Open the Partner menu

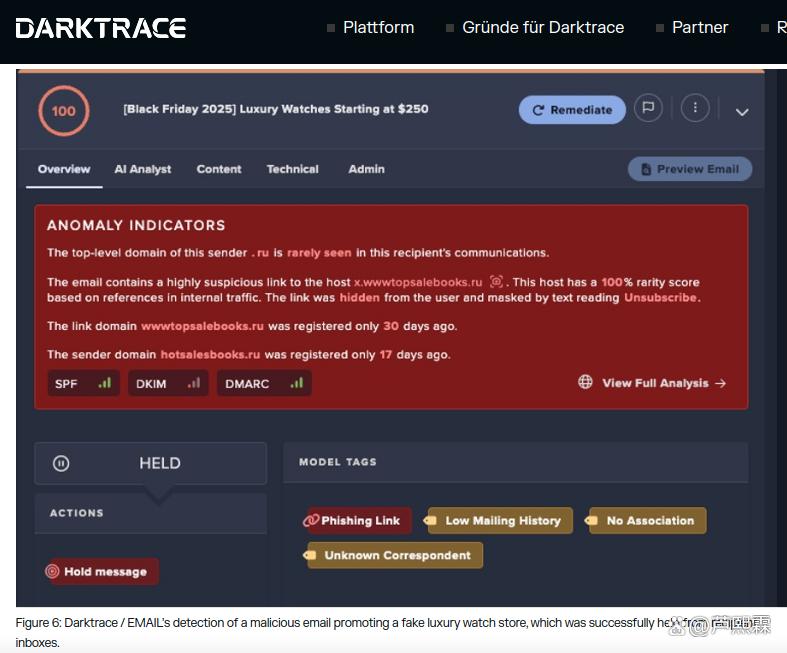(700, 27)
